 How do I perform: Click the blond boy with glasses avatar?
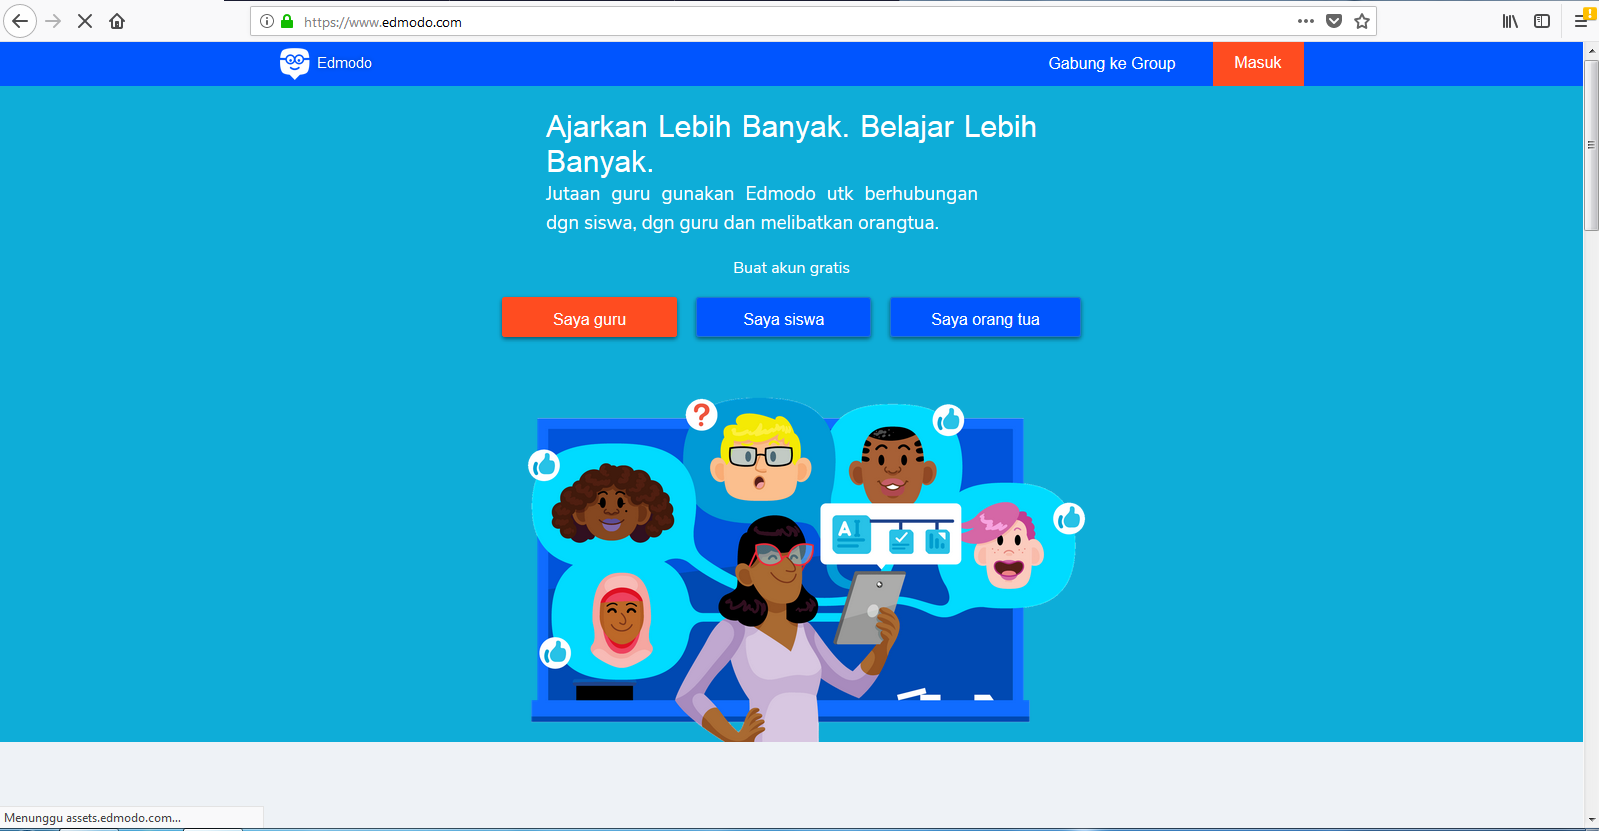tap(761, 457)
